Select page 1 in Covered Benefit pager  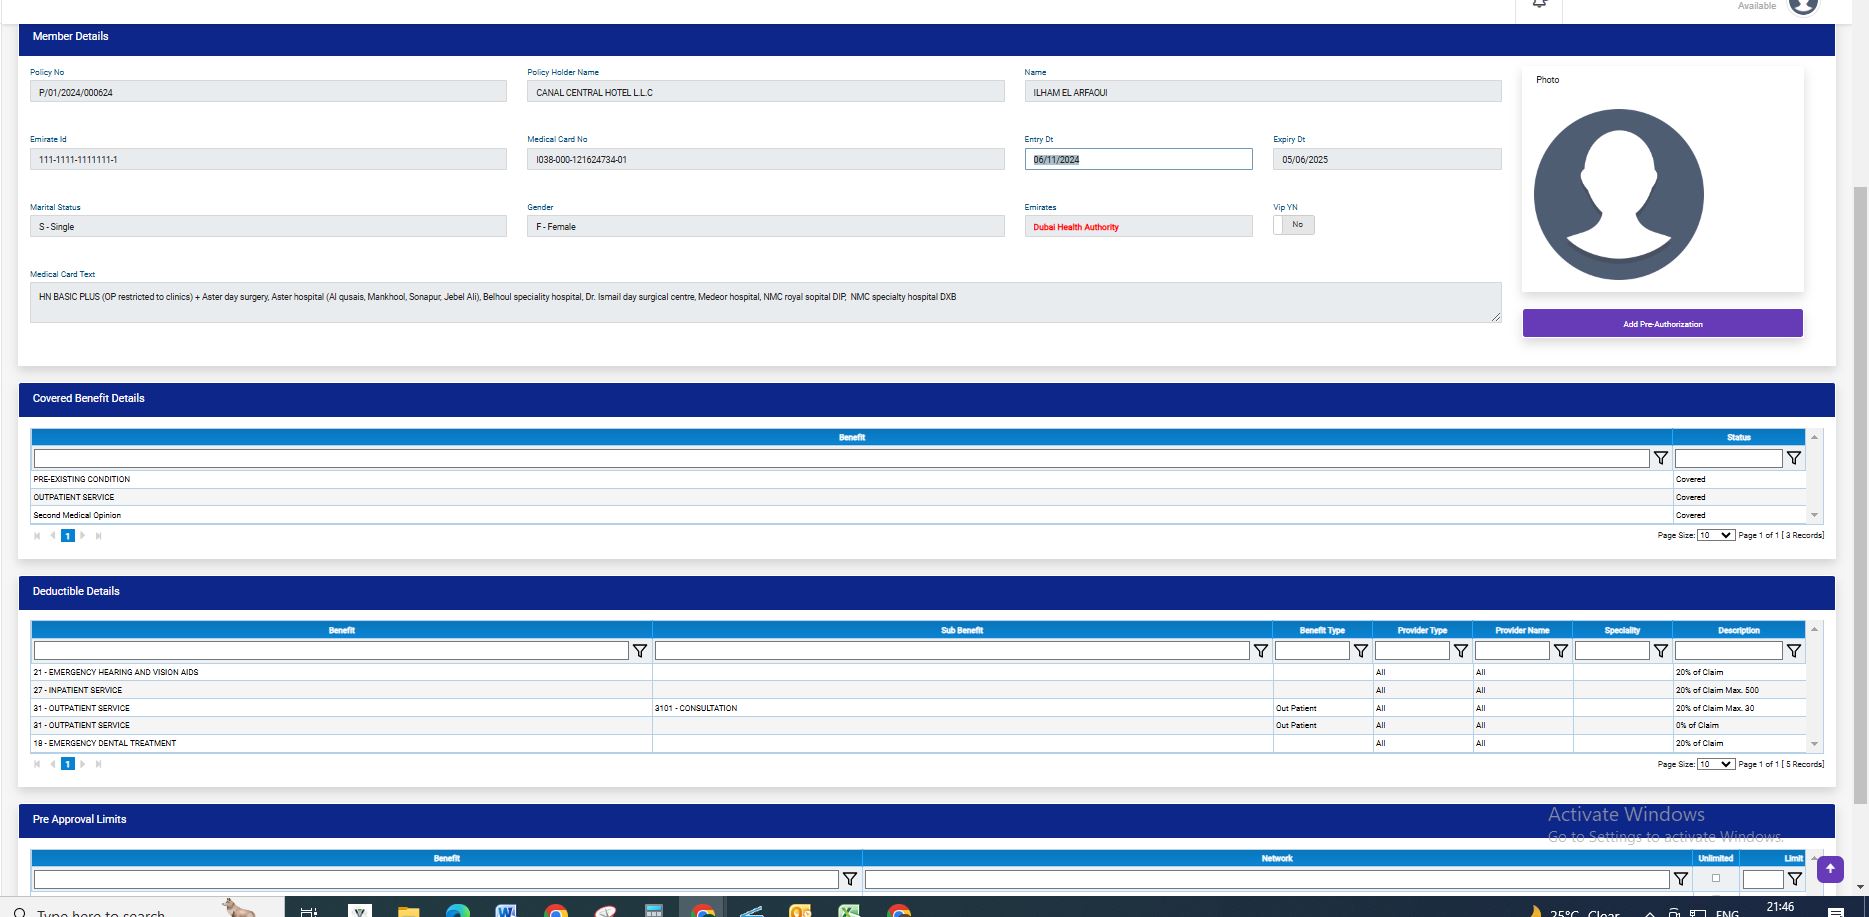coord(68,536)
